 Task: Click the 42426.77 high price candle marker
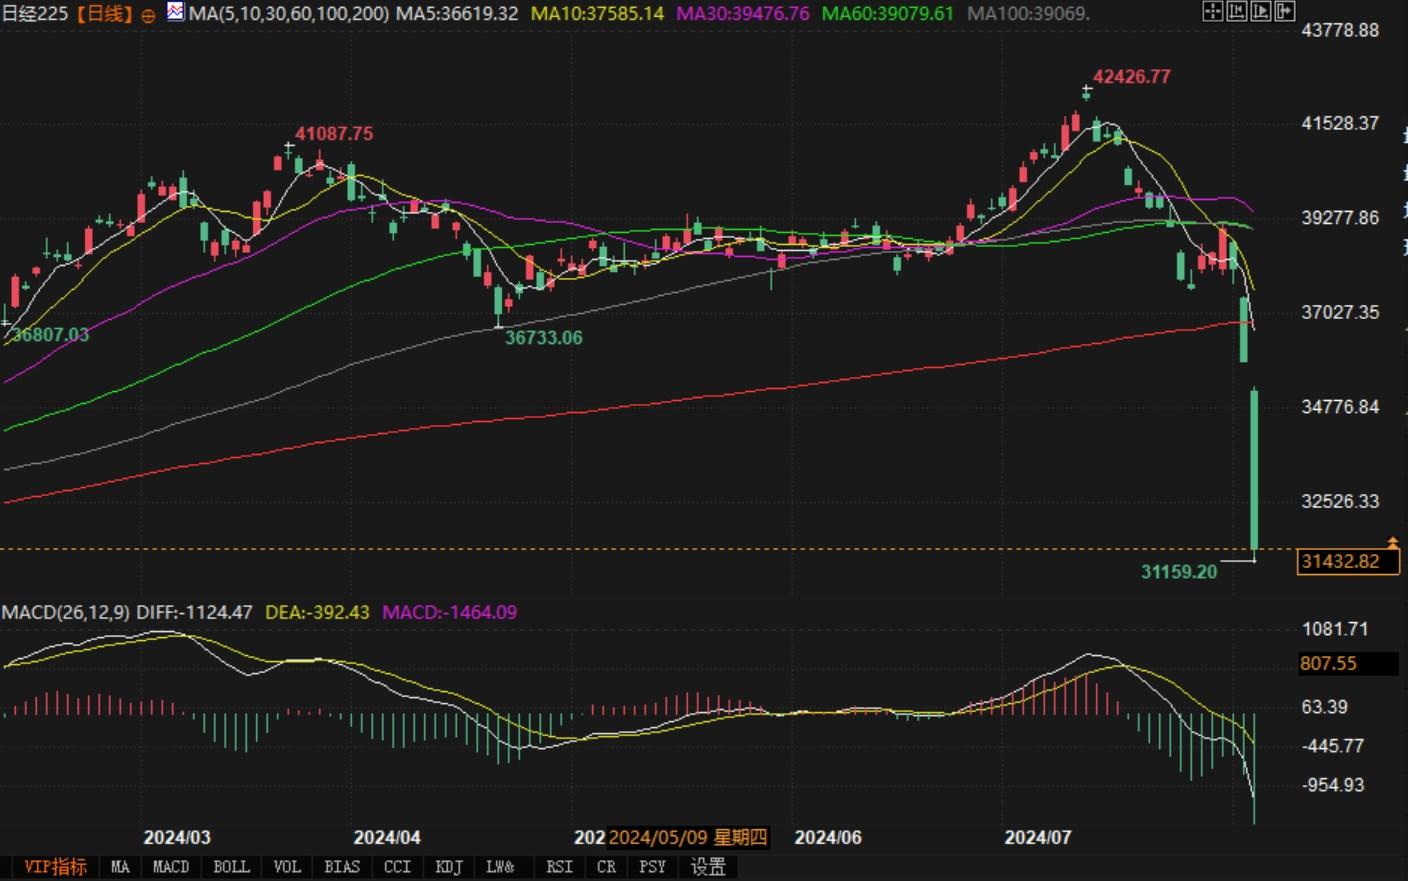click(x=1087, y=92)
